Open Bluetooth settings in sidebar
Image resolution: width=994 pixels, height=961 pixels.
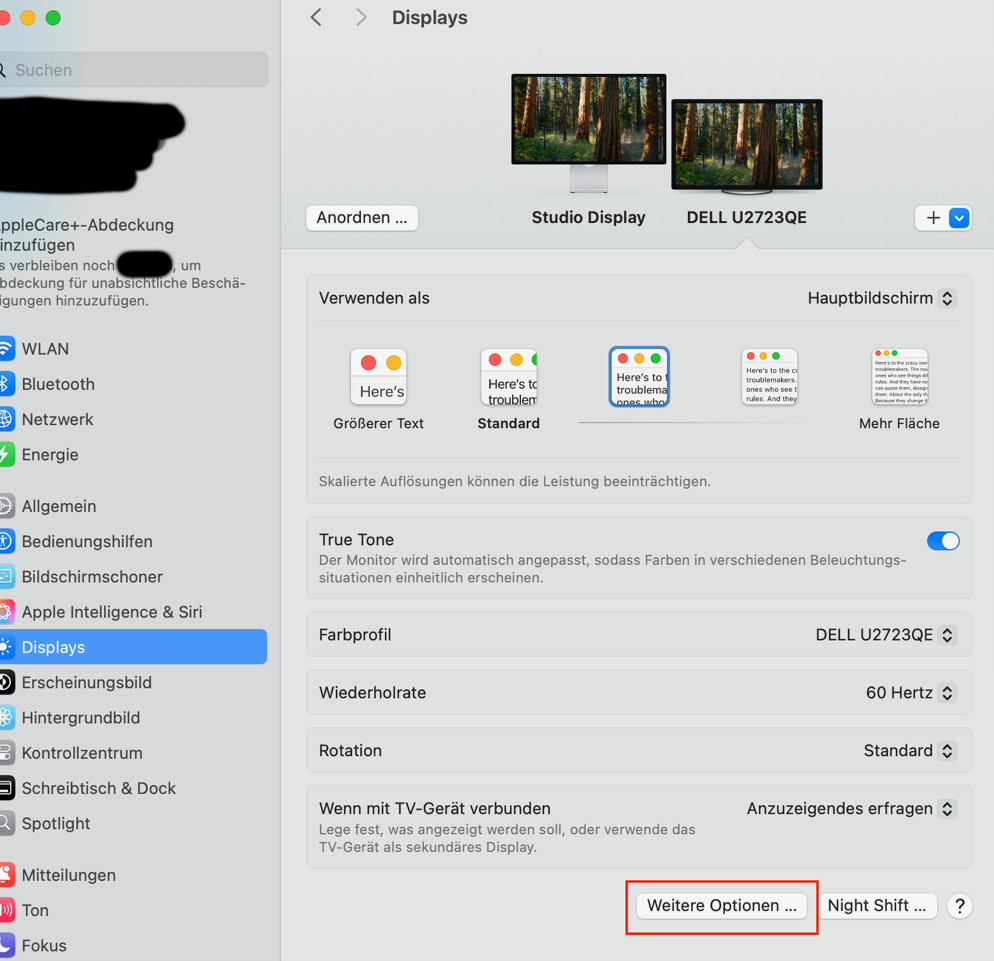point(133,384)
